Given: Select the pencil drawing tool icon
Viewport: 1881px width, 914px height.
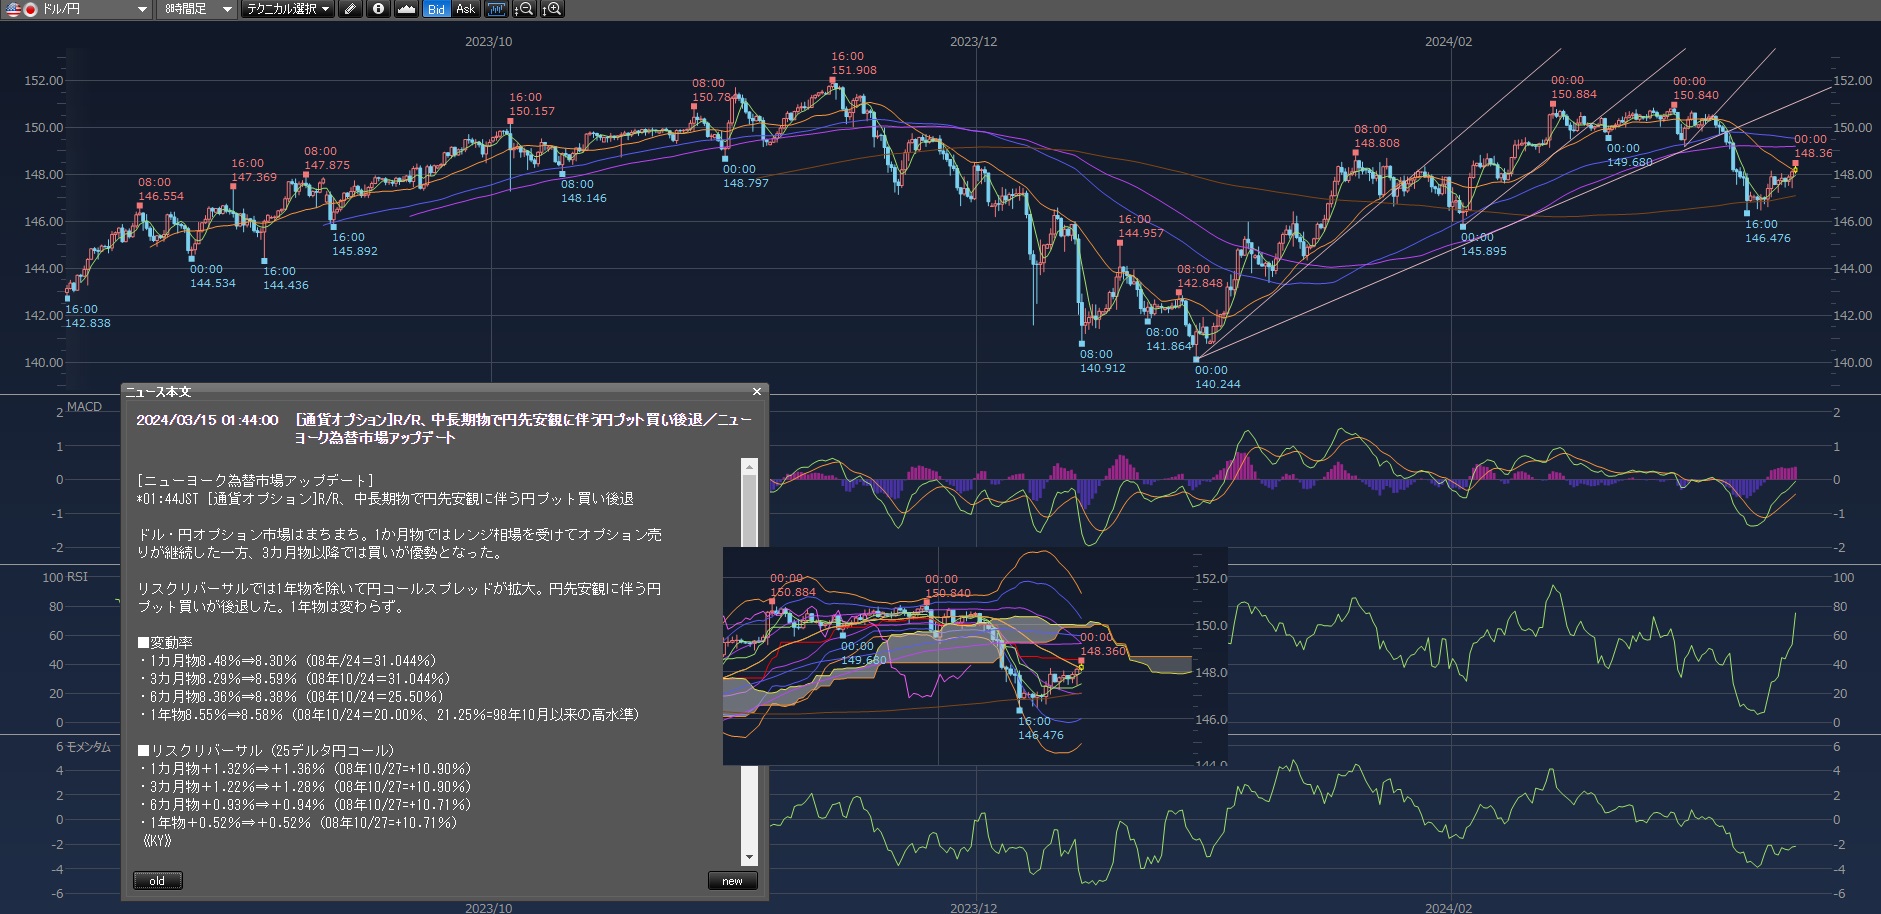Looking at the screenshot, I should pyautogui.click(x=349, y=9).
